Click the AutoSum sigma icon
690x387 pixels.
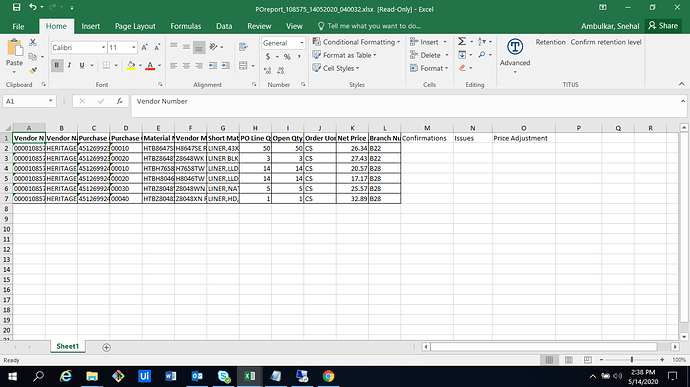(462, 41)
